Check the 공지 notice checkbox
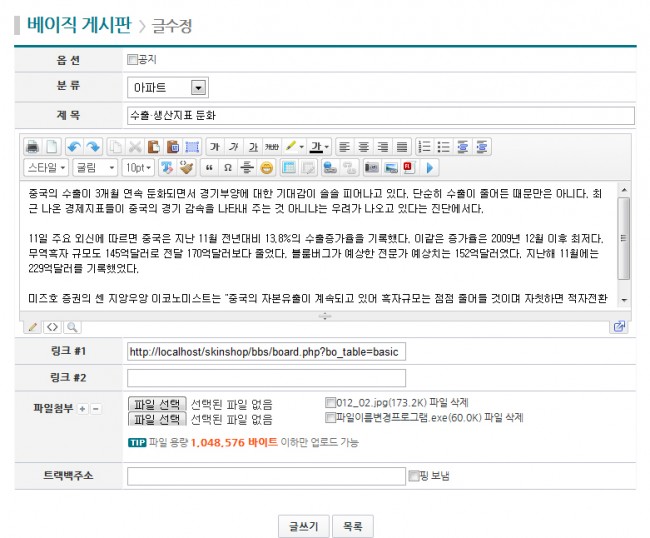650x538 pixels. (x=132, y=60)
